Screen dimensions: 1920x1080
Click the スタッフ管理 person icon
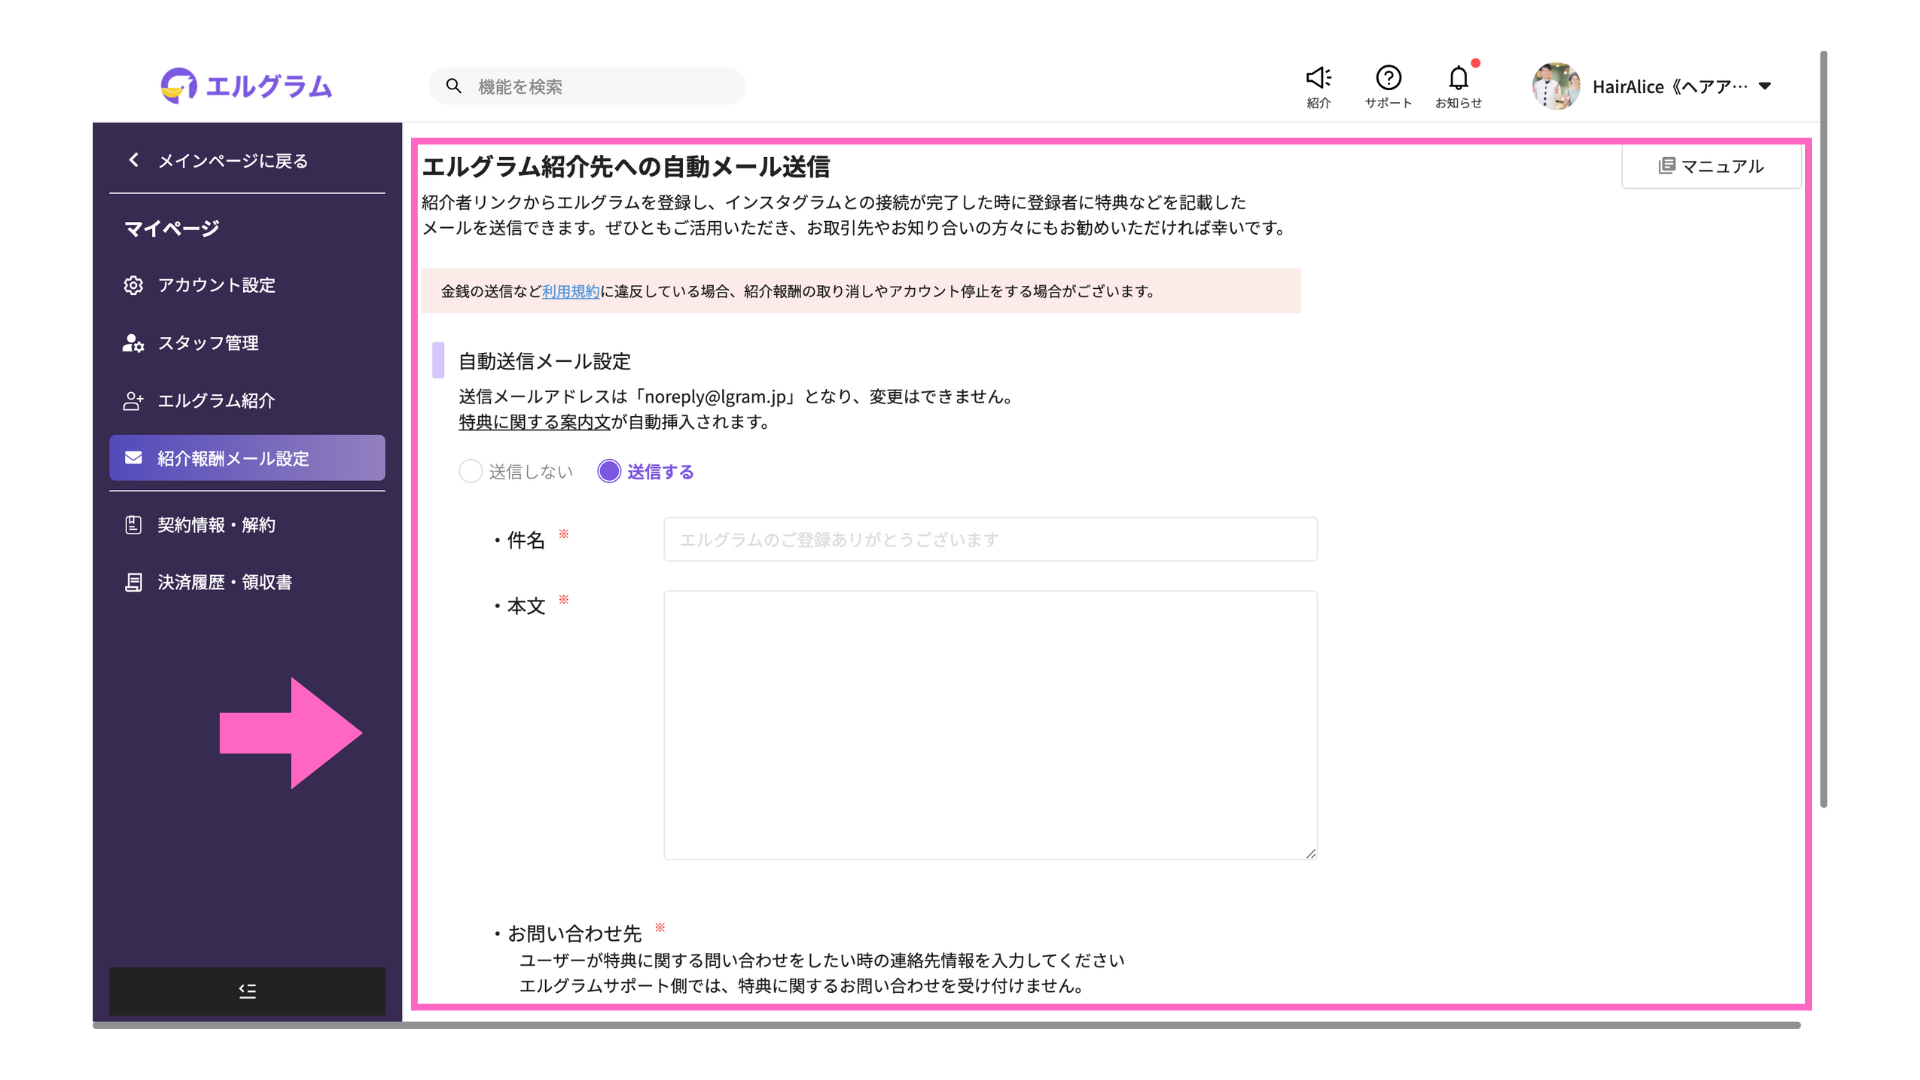133,343
